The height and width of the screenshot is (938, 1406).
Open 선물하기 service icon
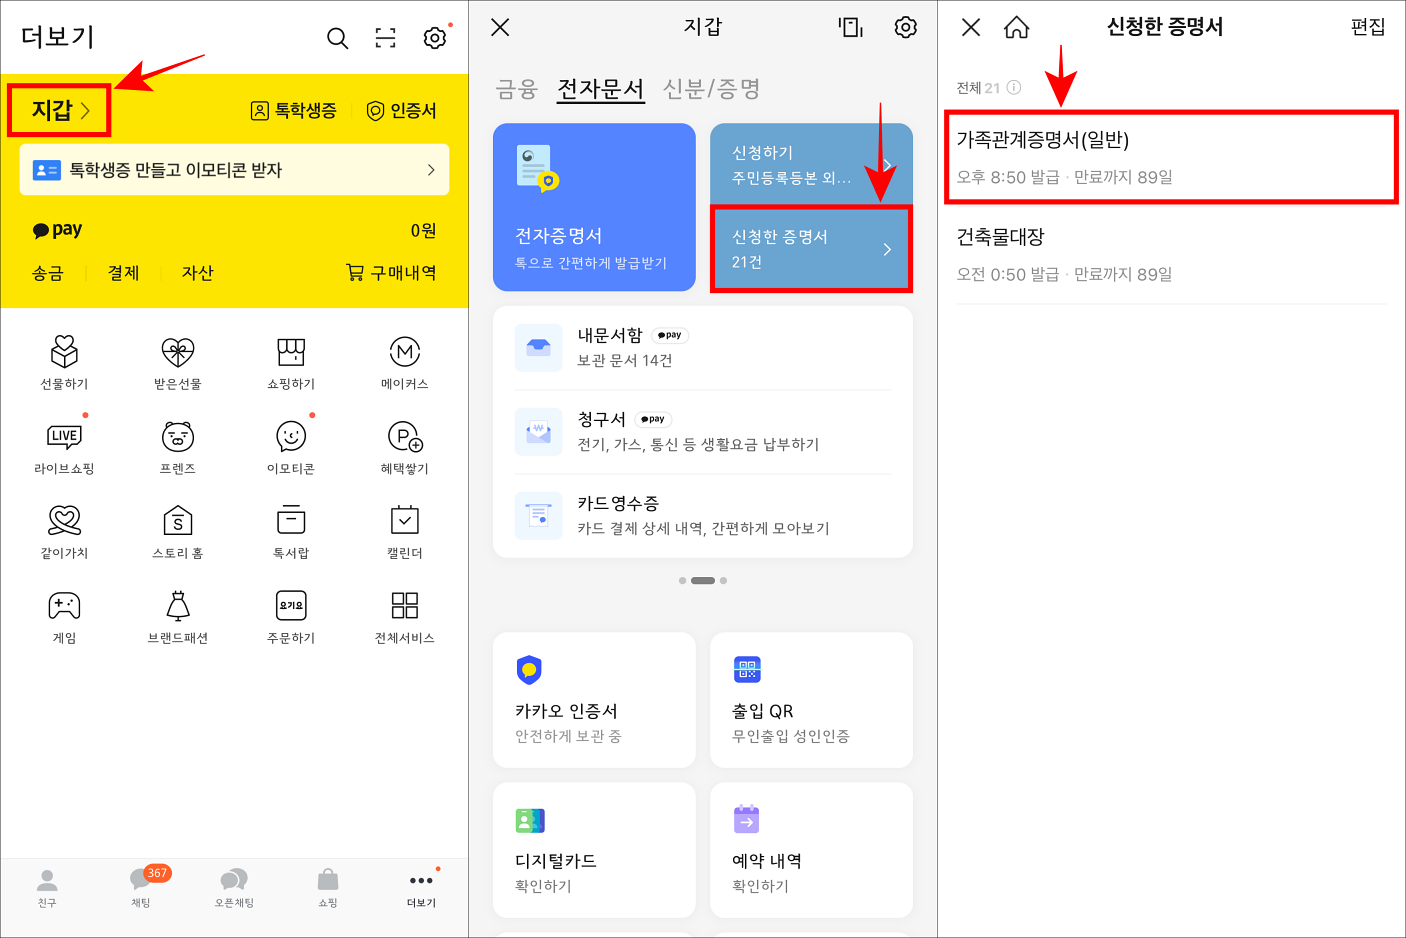coord(64,362)
